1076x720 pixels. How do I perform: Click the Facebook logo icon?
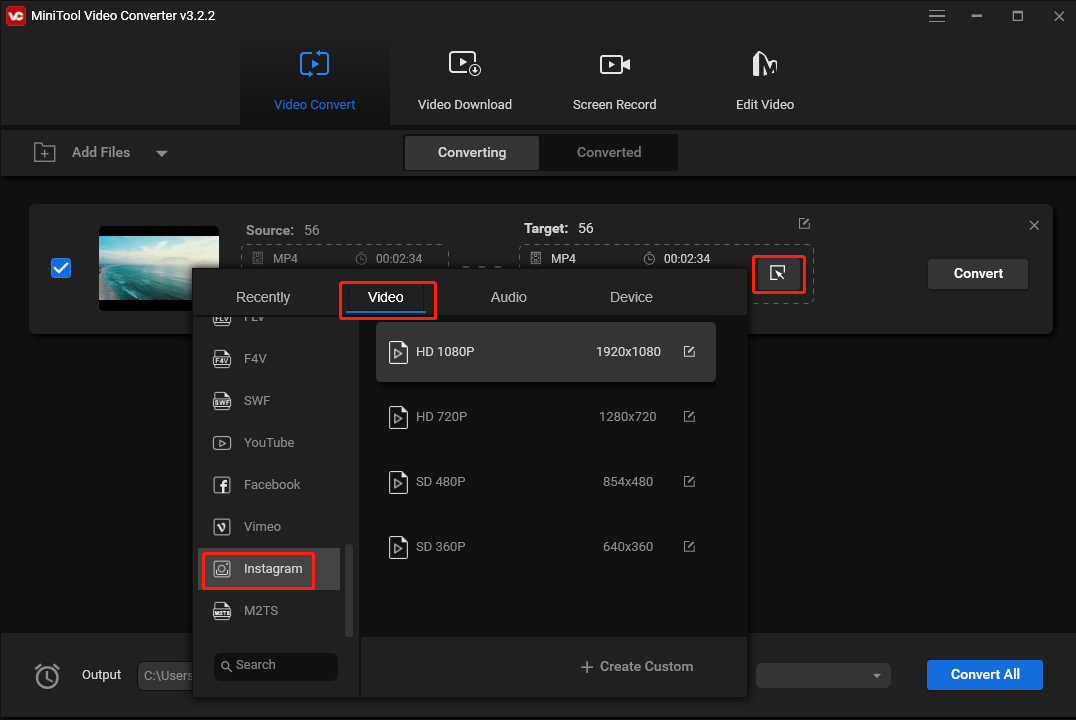222,485
